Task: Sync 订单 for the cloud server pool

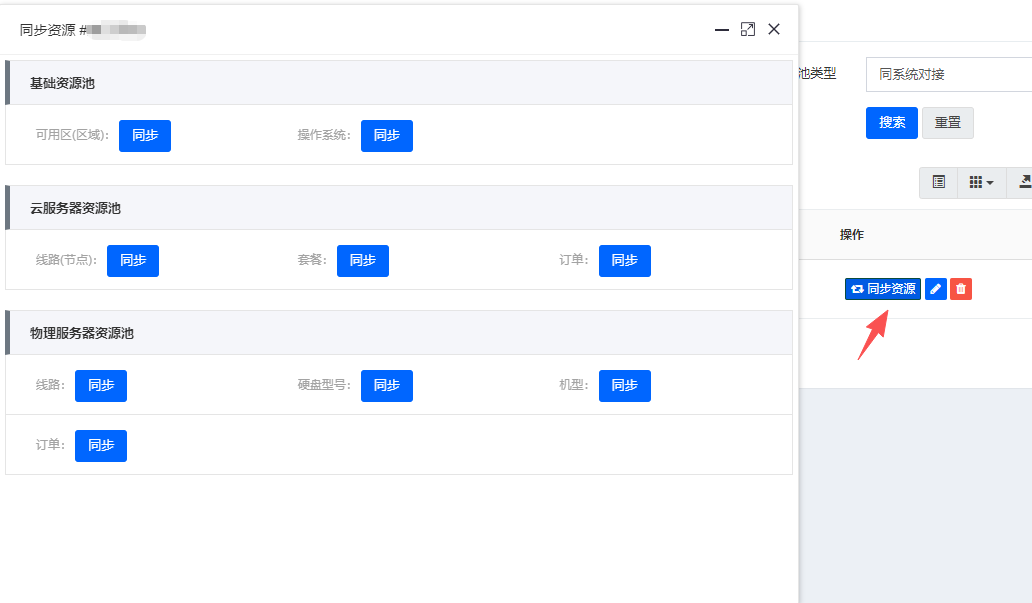Action: [625, 261]
